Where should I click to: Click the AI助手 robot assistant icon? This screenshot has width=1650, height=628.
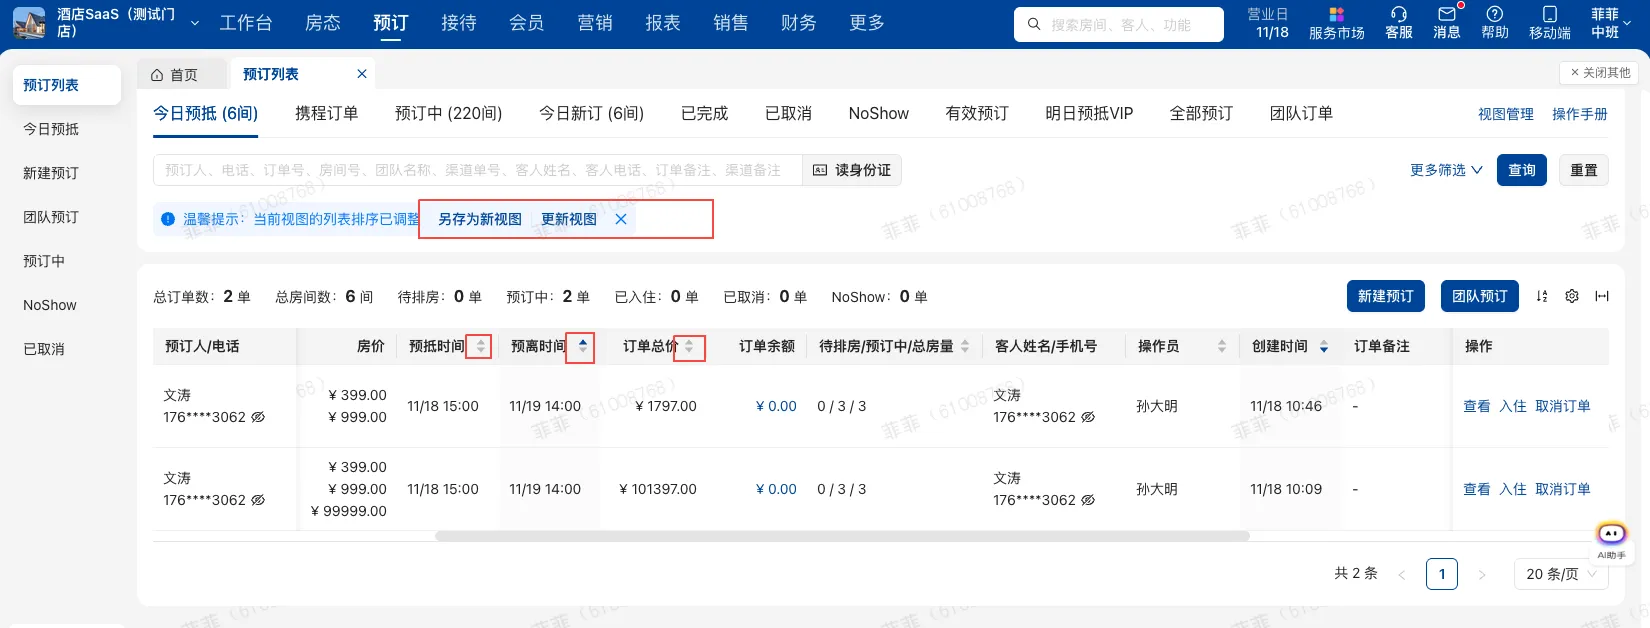1611,535
